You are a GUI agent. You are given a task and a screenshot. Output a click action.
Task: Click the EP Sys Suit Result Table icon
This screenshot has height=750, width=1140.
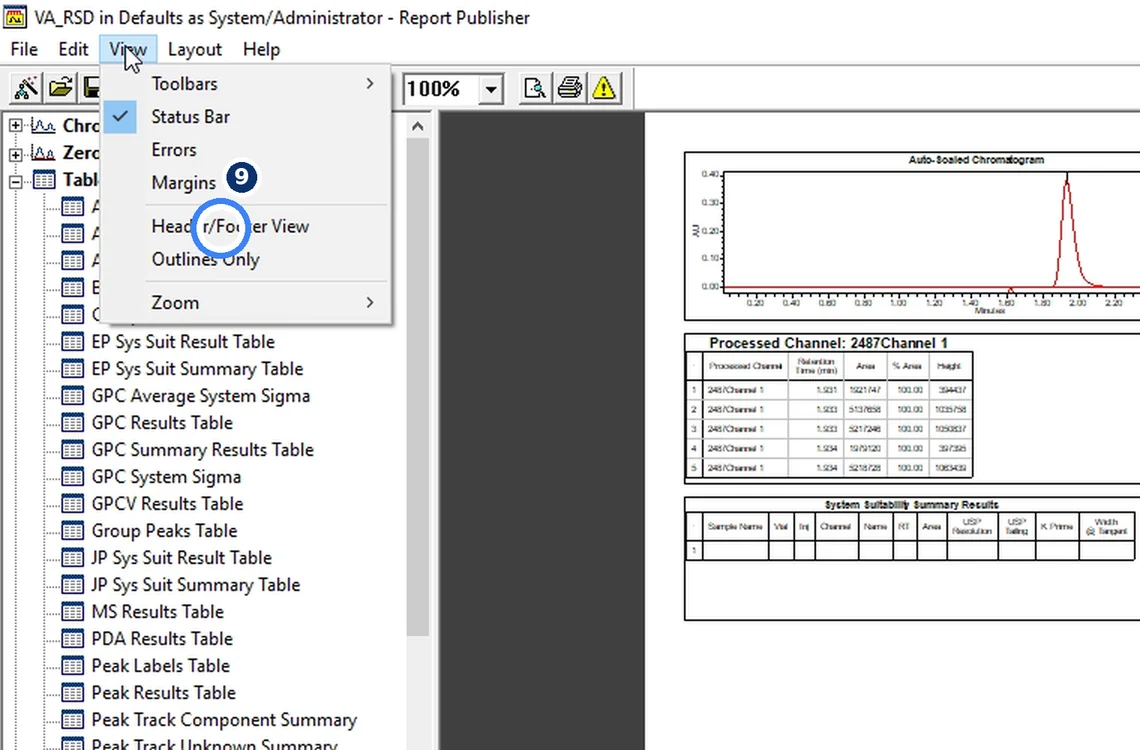(x=72, y=342)
